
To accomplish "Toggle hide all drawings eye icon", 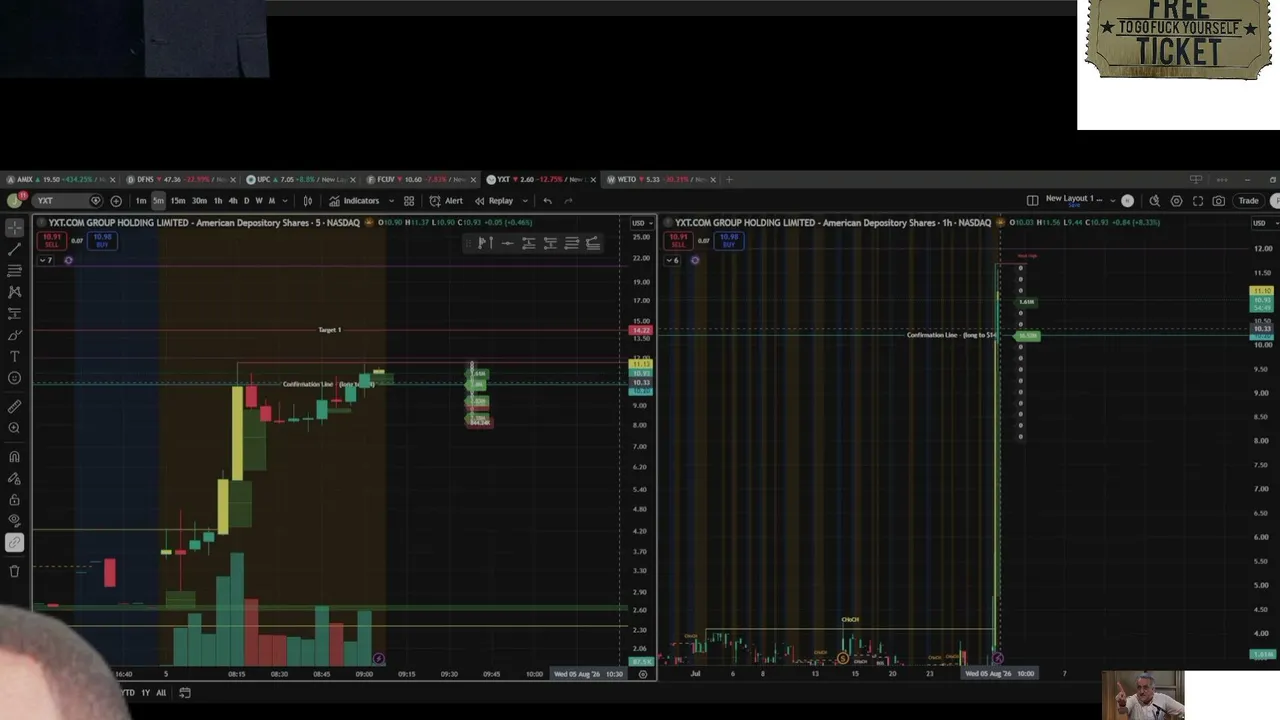I will pyautogui.click(x=14, y=521).
